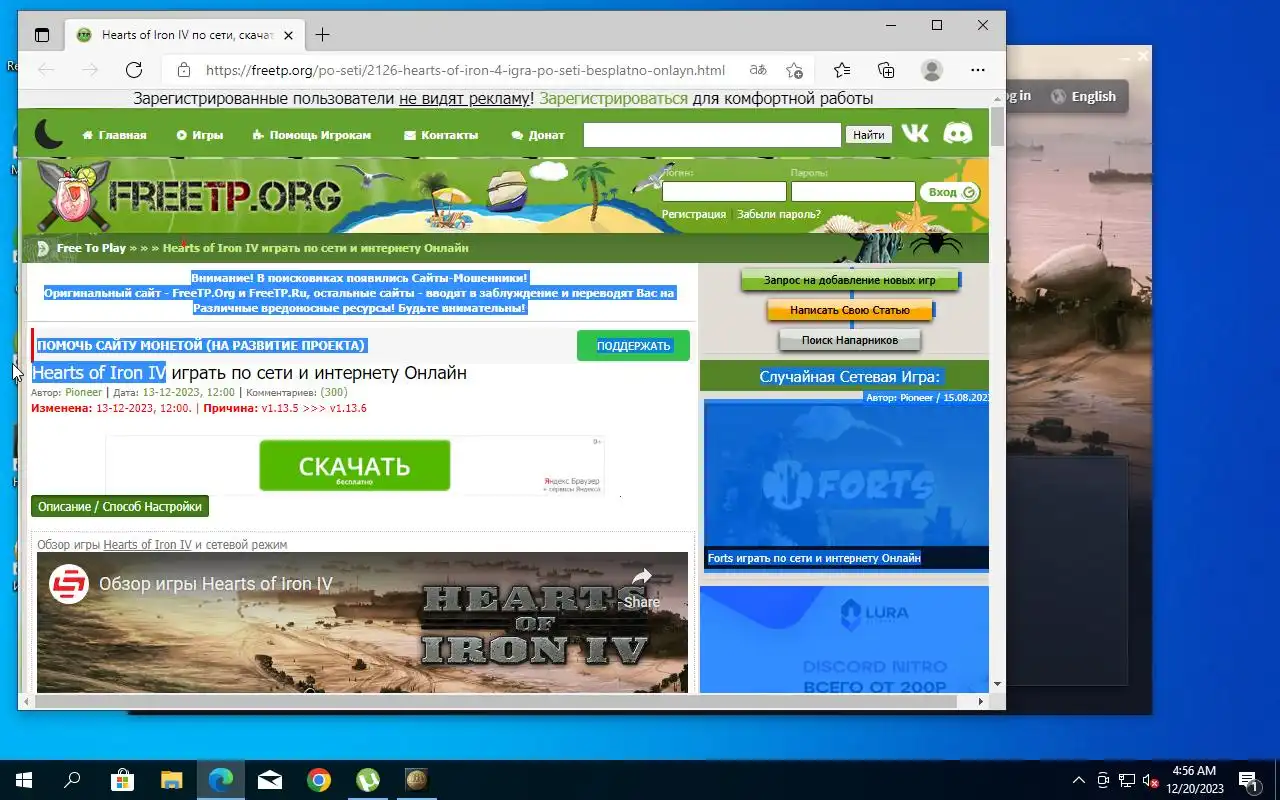1280x800 pixels.
Task: Close the Hearts of Iron IV tab
Action: pos(289,35)
